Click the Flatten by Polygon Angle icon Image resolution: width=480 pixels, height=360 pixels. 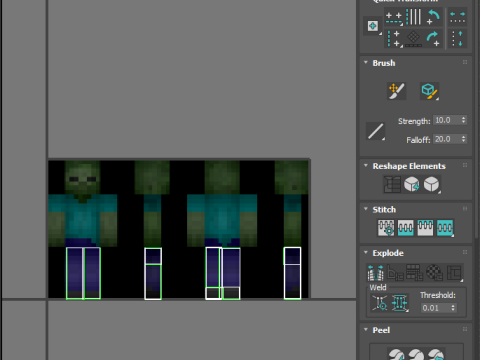(395, 272)
